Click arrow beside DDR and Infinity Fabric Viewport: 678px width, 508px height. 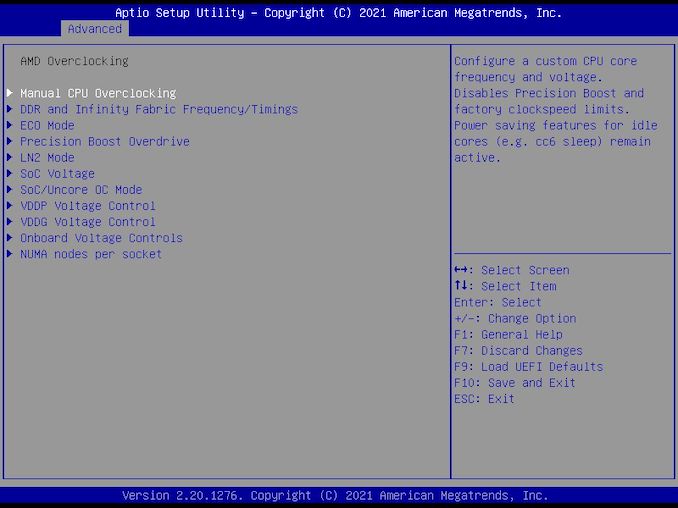[10, 109]
